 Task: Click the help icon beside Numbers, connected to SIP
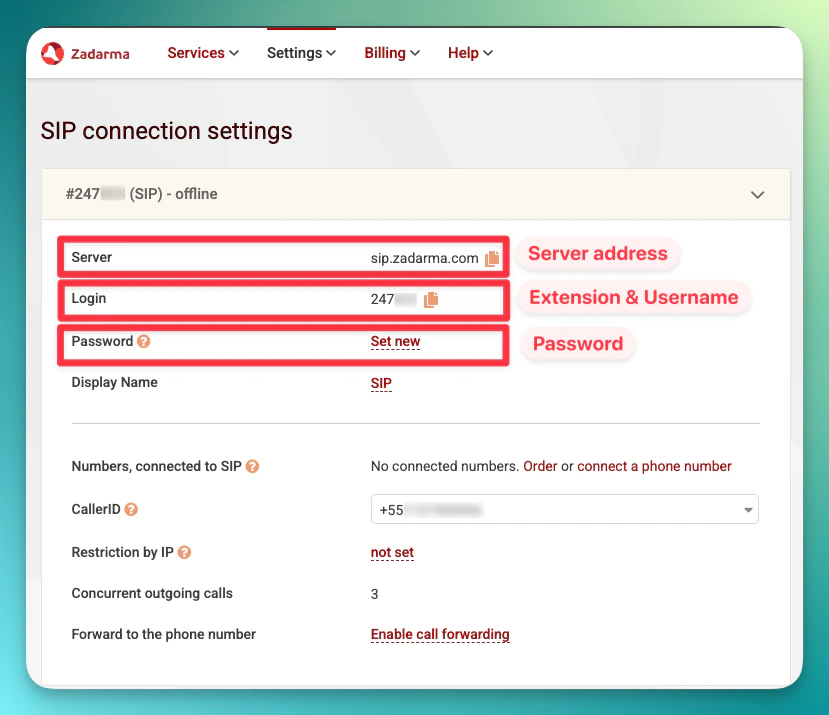(x=253, y=466)
